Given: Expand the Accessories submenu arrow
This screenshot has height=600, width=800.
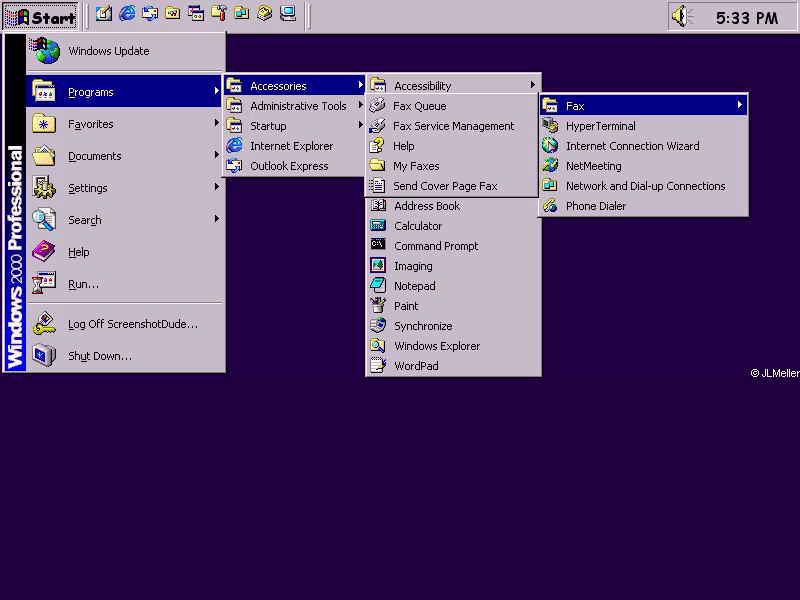Looking at the screenshot, I should pyautogui.click(x=360, y=85).
